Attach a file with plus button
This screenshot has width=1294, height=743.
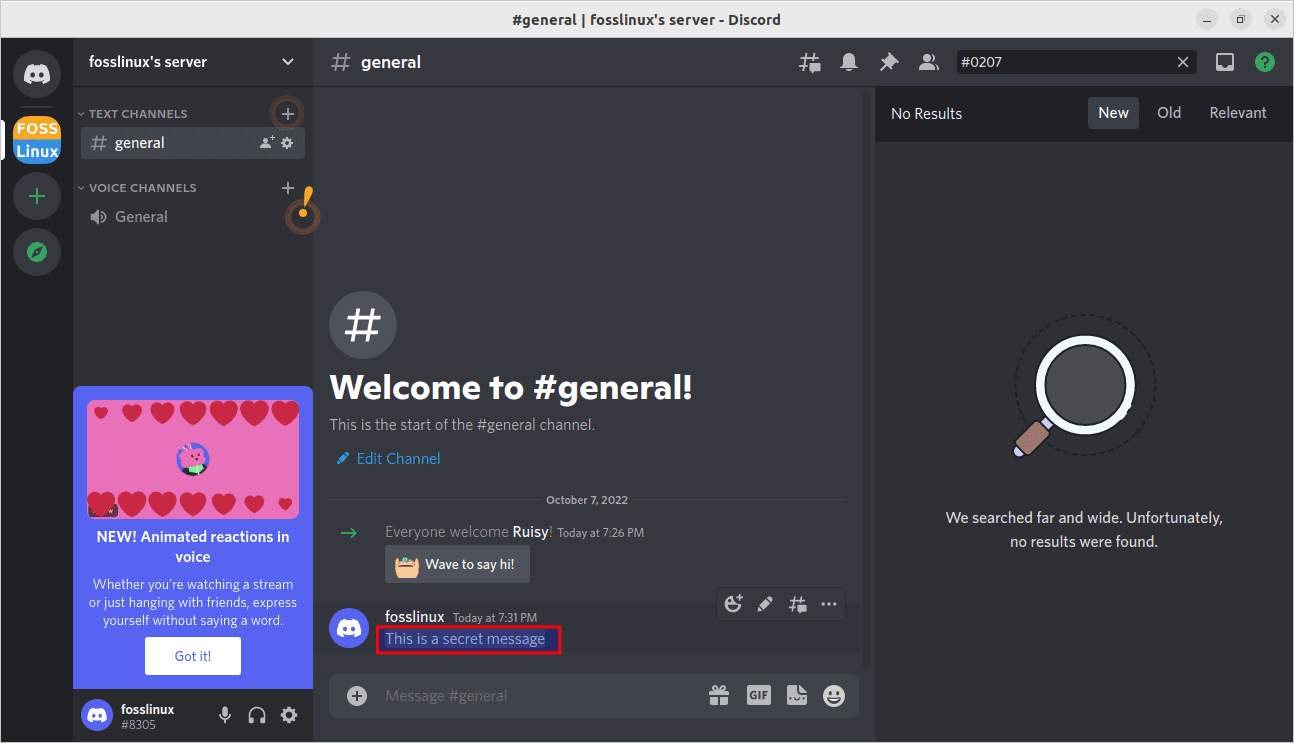pos(357,695)
